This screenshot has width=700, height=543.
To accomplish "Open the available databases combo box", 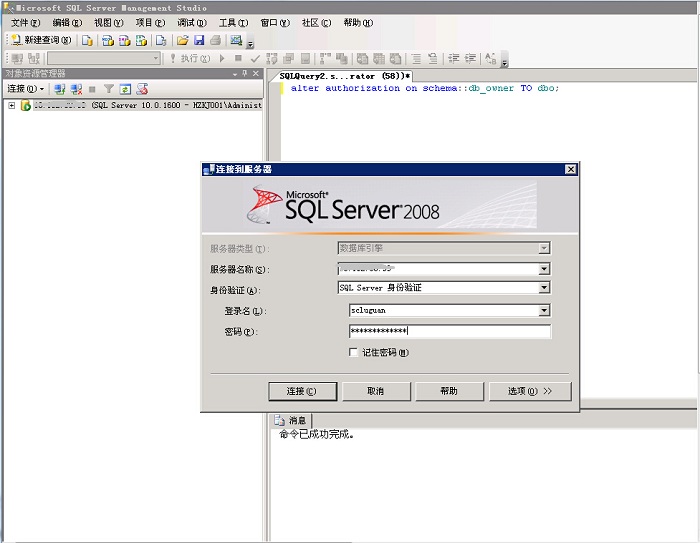I will tap(104, 58).
